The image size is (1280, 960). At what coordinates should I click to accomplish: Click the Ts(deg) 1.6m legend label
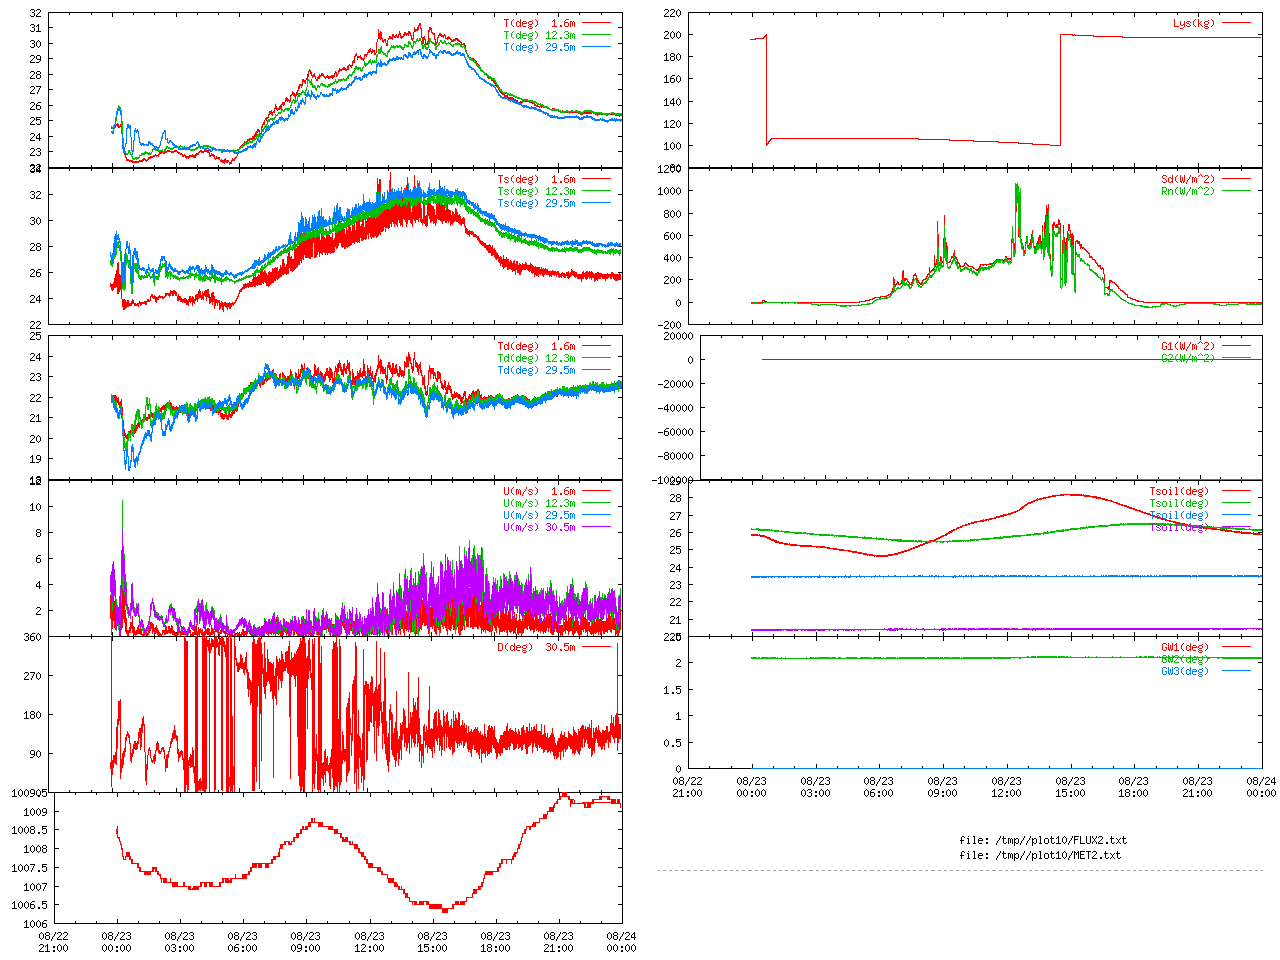pyautogui.click(x=537, y=180)
